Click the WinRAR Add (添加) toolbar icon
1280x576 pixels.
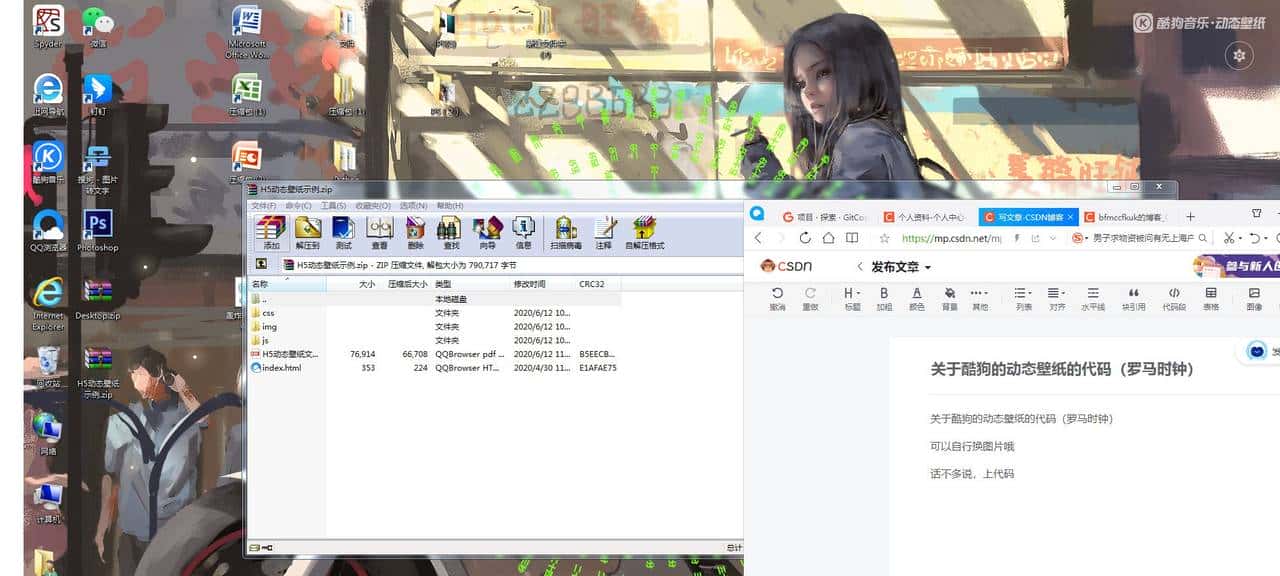[270, 231]
